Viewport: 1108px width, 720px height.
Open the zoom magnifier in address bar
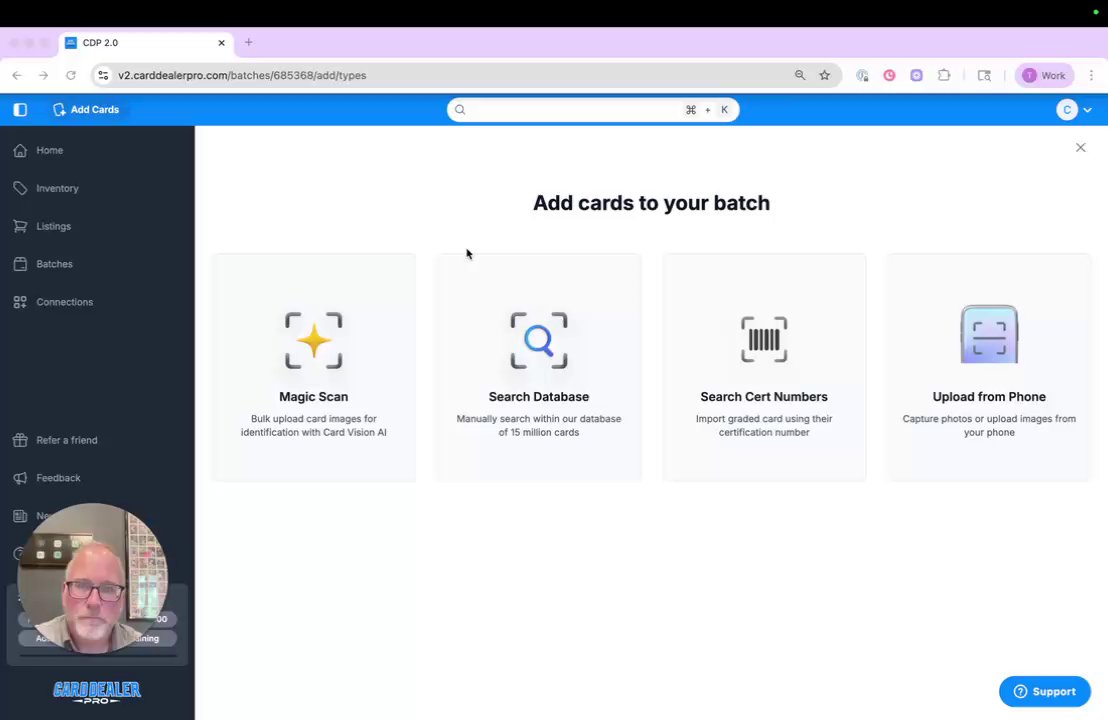tap(800, 76)
